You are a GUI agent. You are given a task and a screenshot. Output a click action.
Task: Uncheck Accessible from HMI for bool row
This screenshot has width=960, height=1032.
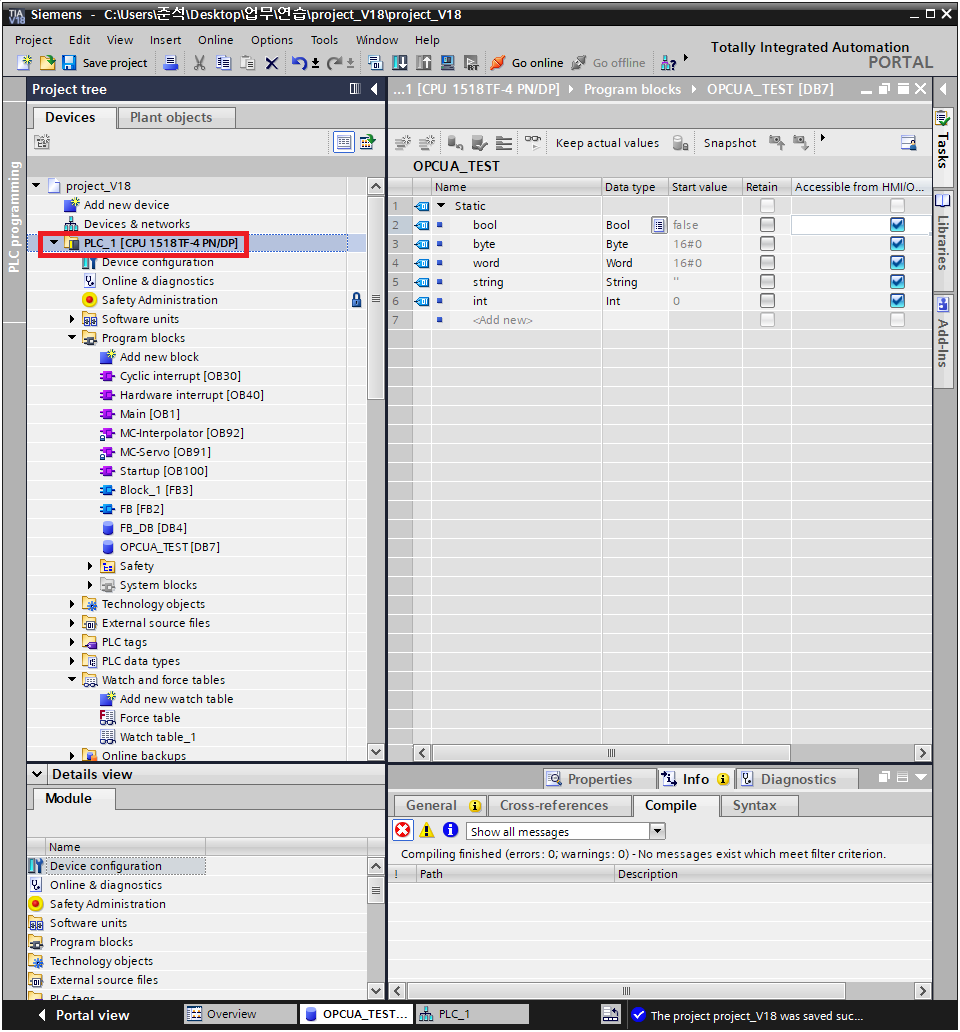(x=897, y=224)
